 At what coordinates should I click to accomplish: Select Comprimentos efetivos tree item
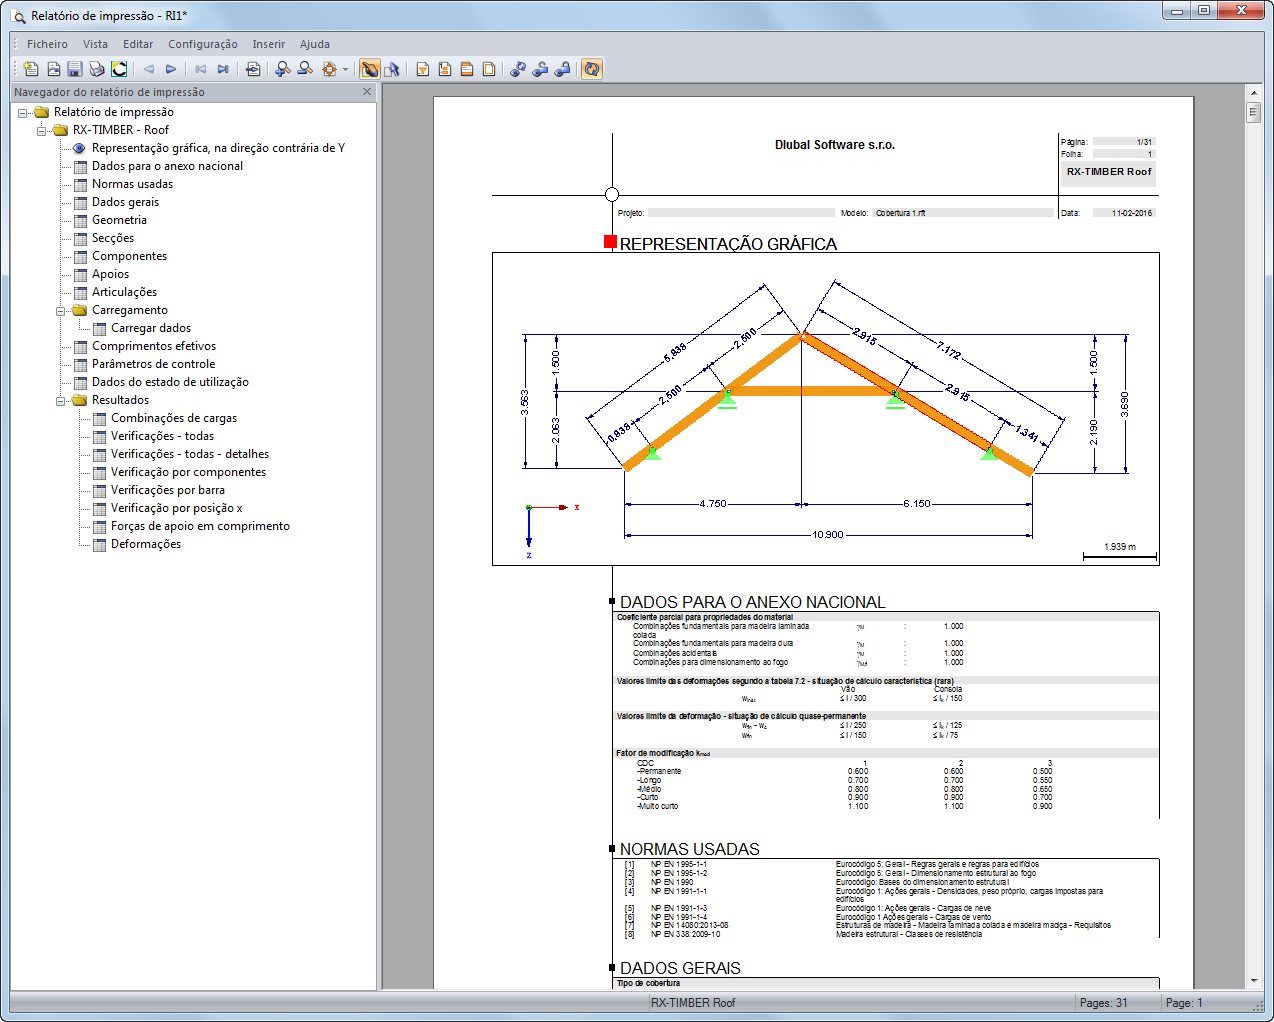click(x=154, y=346)
